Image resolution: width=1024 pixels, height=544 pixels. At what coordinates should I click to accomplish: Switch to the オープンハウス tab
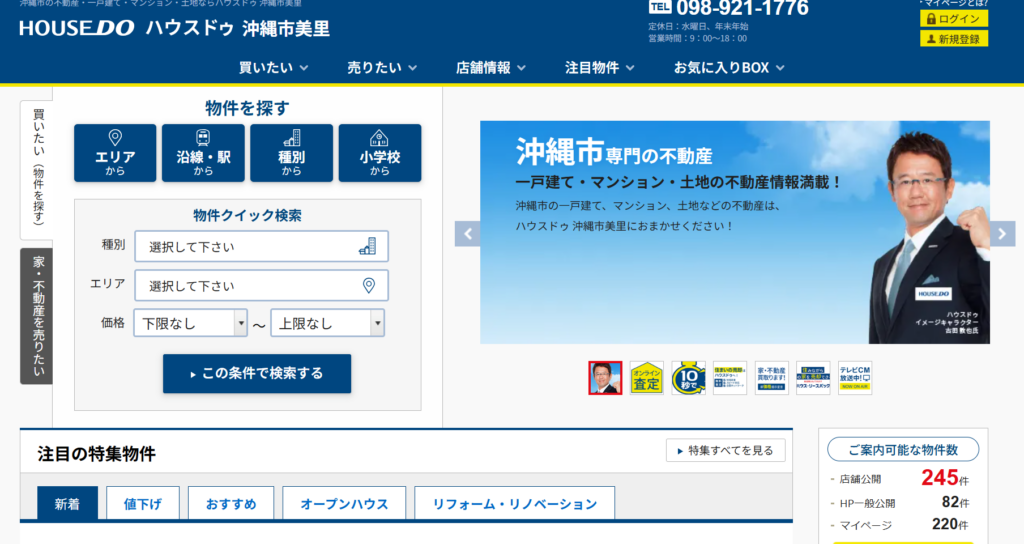344,504
